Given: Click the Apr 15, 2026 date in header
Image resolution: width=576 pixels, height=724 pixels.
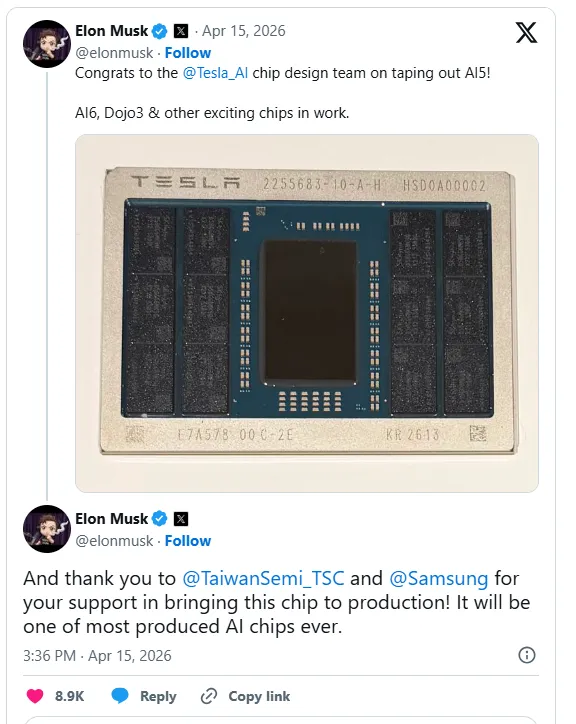Looking at the screenshot, I should point(244,31).
